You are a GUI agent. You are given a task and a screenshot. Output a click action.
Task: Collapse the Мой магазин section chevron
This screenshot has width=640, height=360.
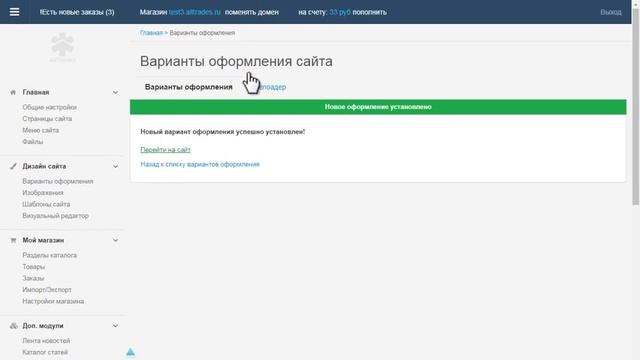pos(116,240)
